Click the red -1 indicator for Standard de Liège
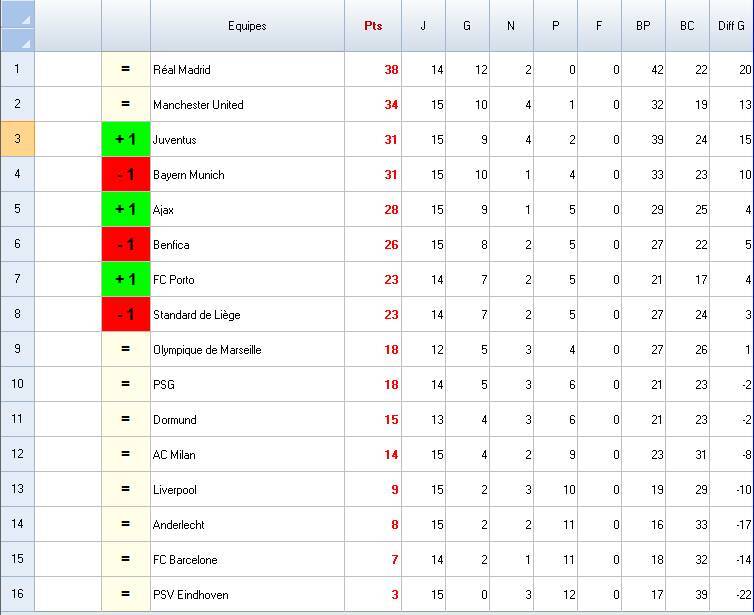This screenshot has height=615, width=754. pyautogui.click(x=126, y=315)
